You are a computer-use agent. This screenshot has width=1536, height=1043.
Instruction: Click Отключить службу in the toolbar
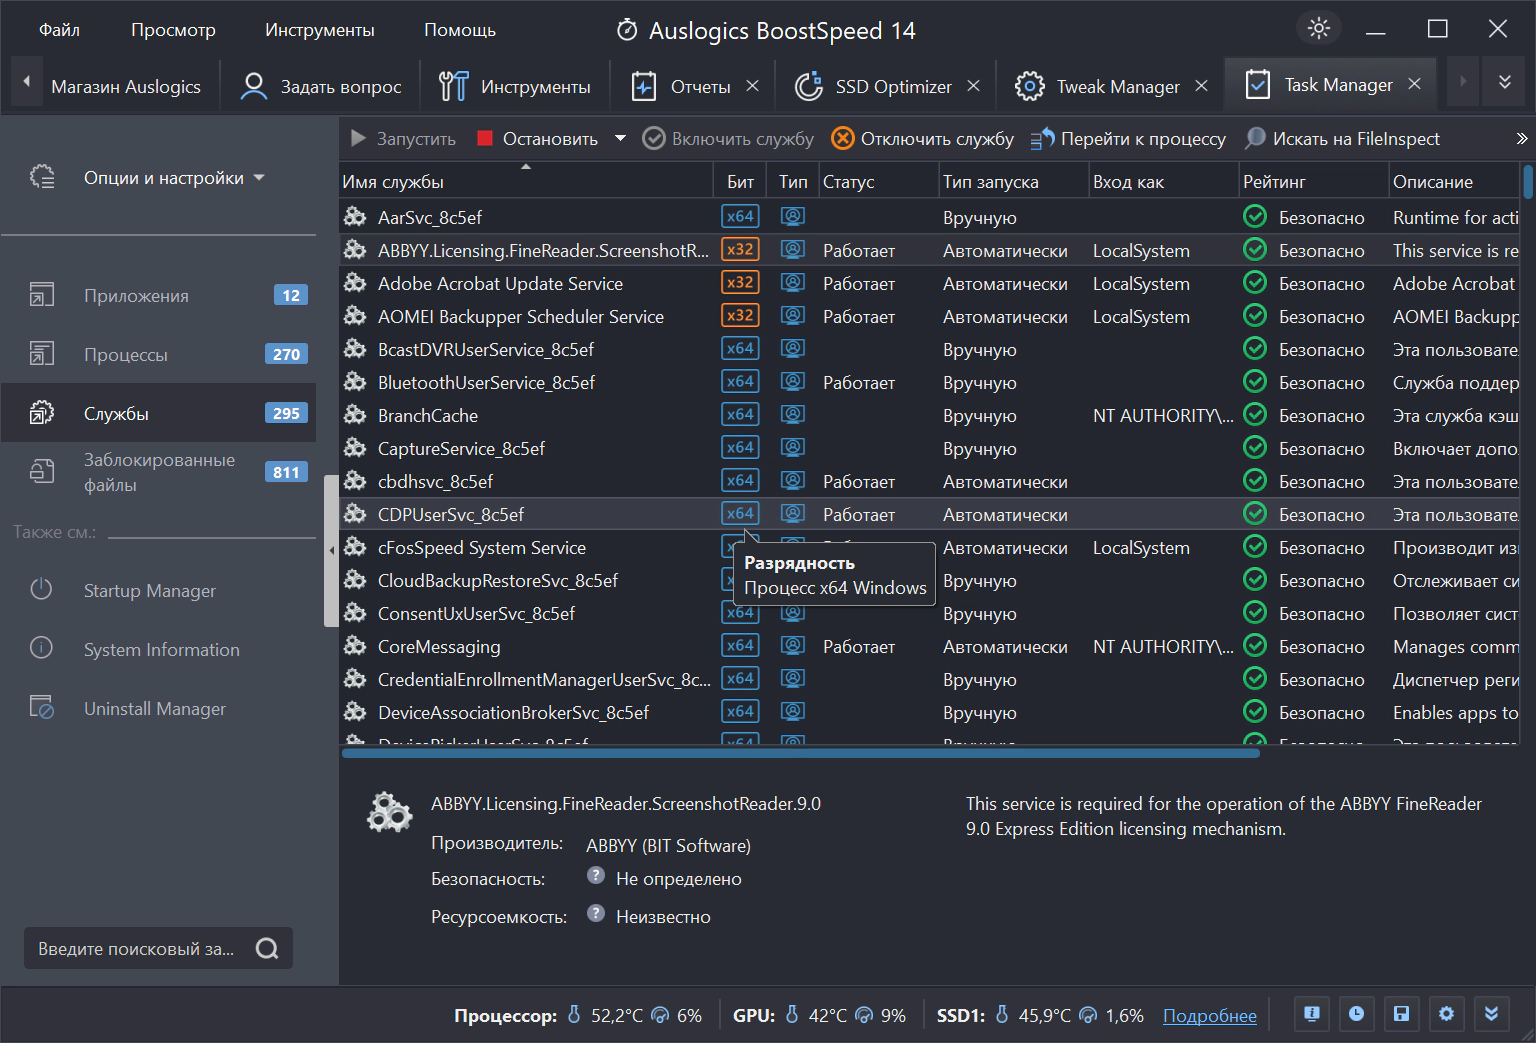(923, 139)
